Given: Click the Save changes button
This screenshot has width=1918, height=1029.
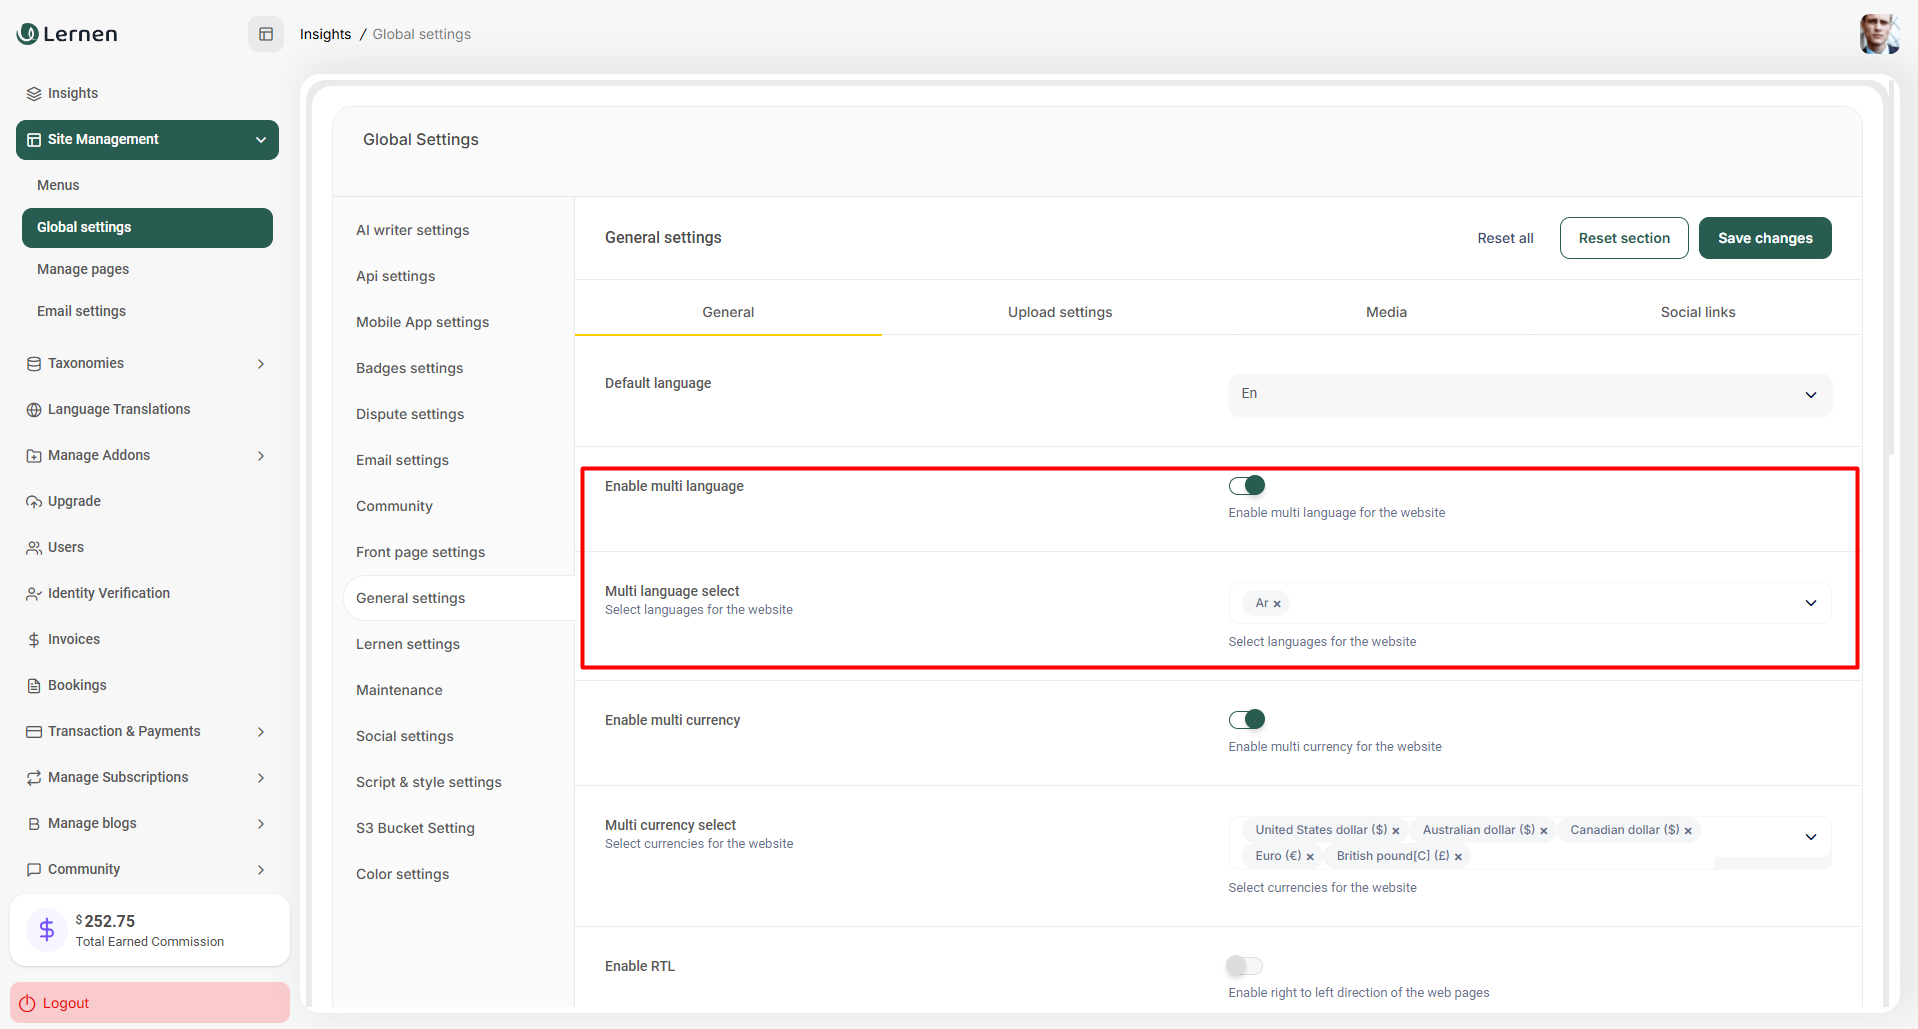Looking at the screenshot, I should (x=1764, y=238).
